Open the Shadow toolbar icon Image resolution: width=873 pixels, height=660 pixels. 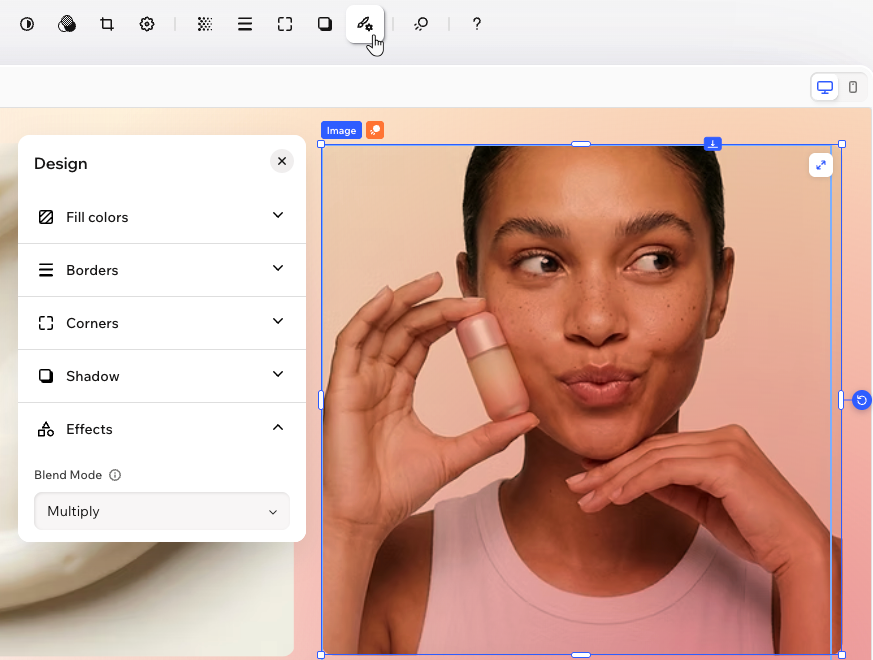(325, 24)
